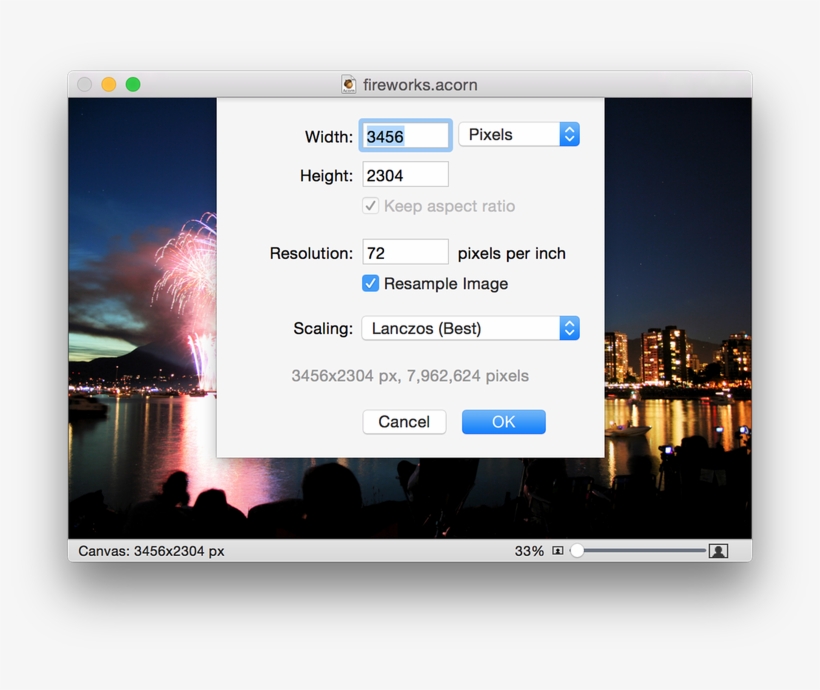Toggle the Keep aspect ratio checkbox
Viewport: 820px width, 690px height.
370,206
